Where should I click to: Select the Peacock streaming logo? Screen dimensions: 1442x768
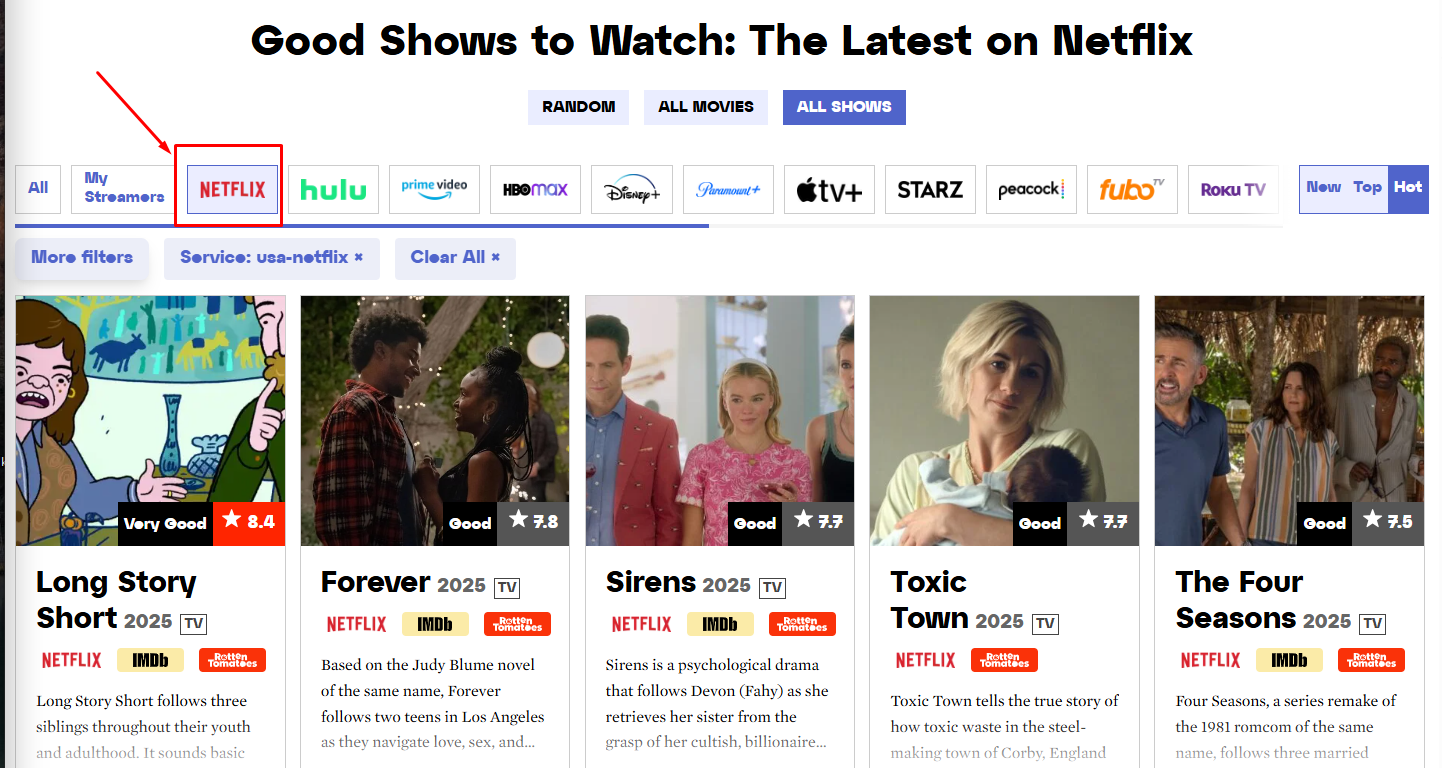(x=1031, y=190)
